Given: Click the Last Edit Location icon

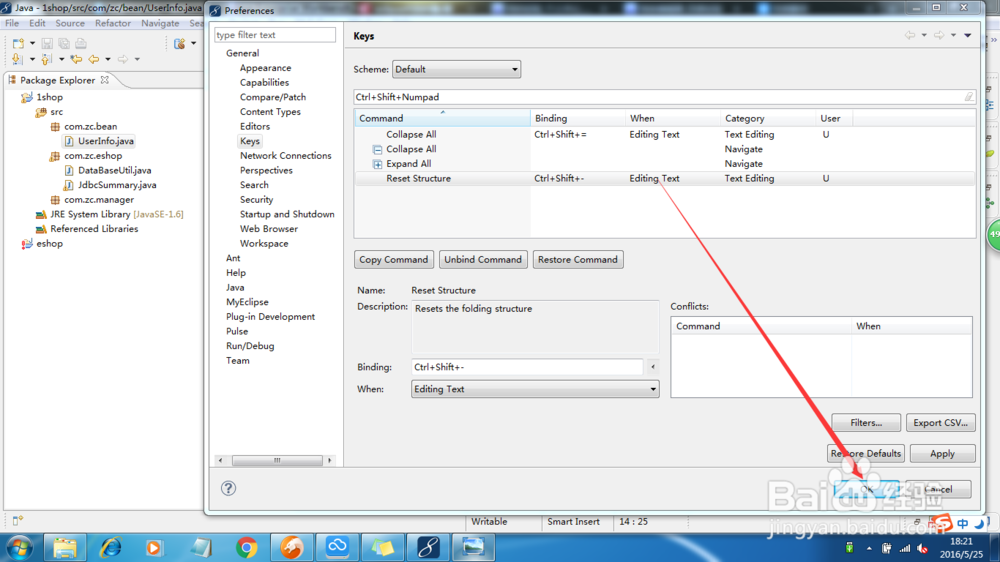Looking at the screenshot, I should click(x=77, y=59).
